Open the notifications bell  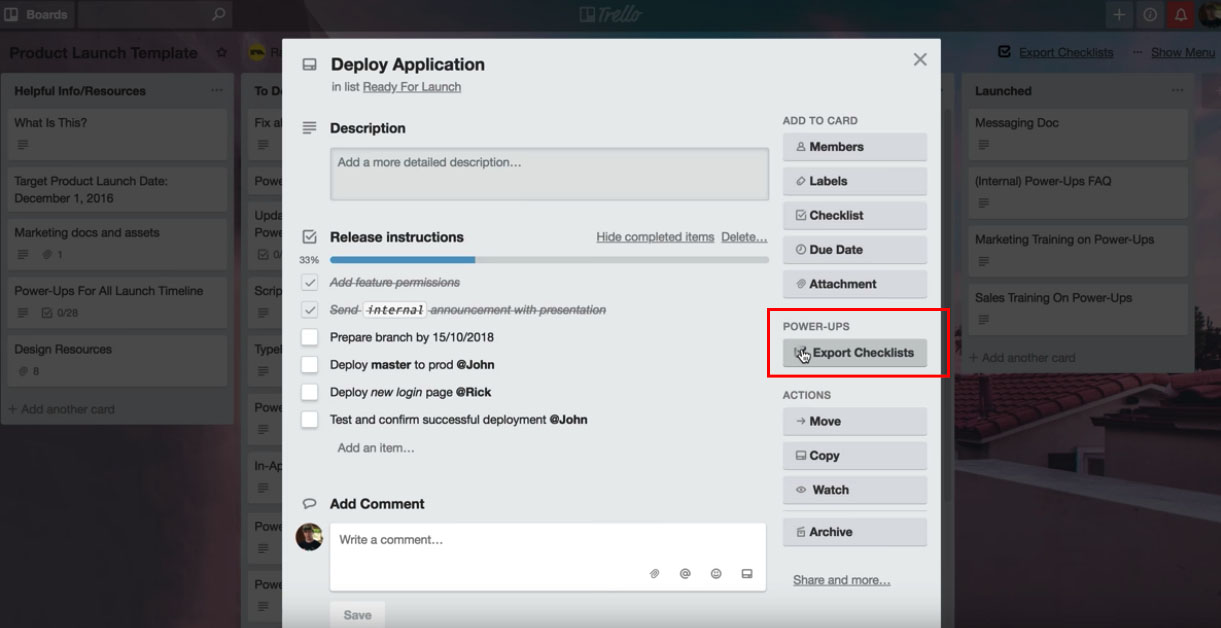click(x=1181, y=15)
